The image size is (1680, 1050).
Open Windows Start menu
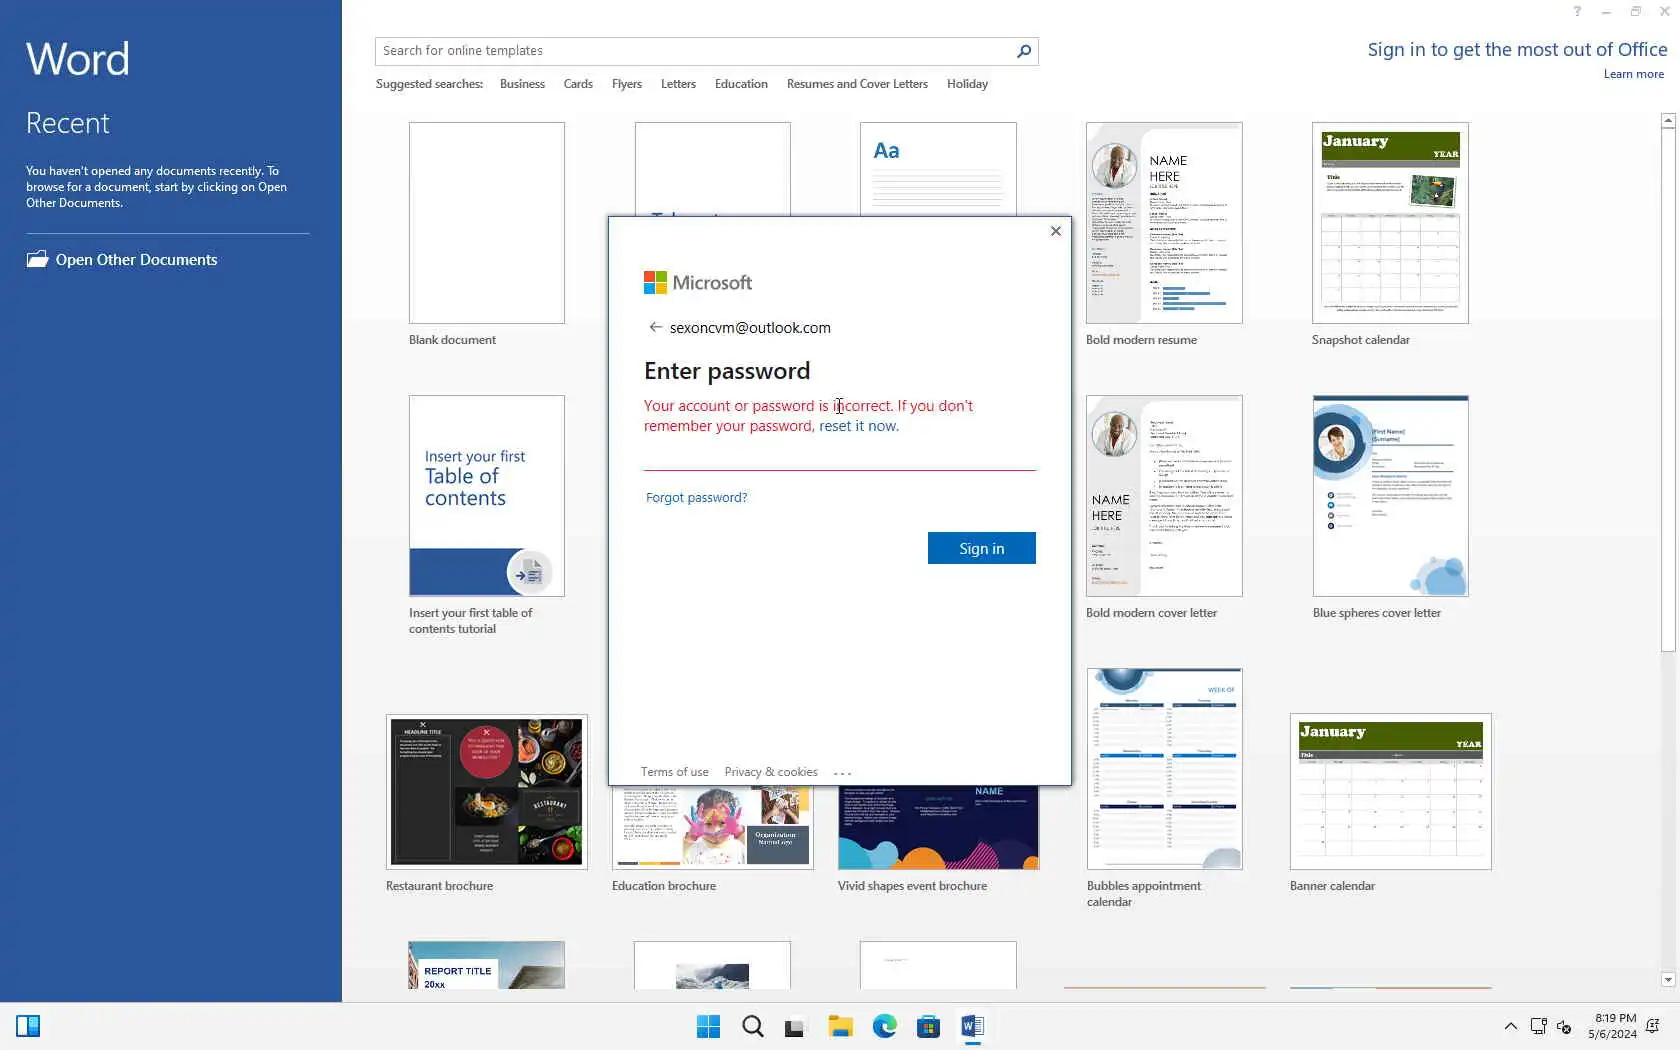(708, 1026)
